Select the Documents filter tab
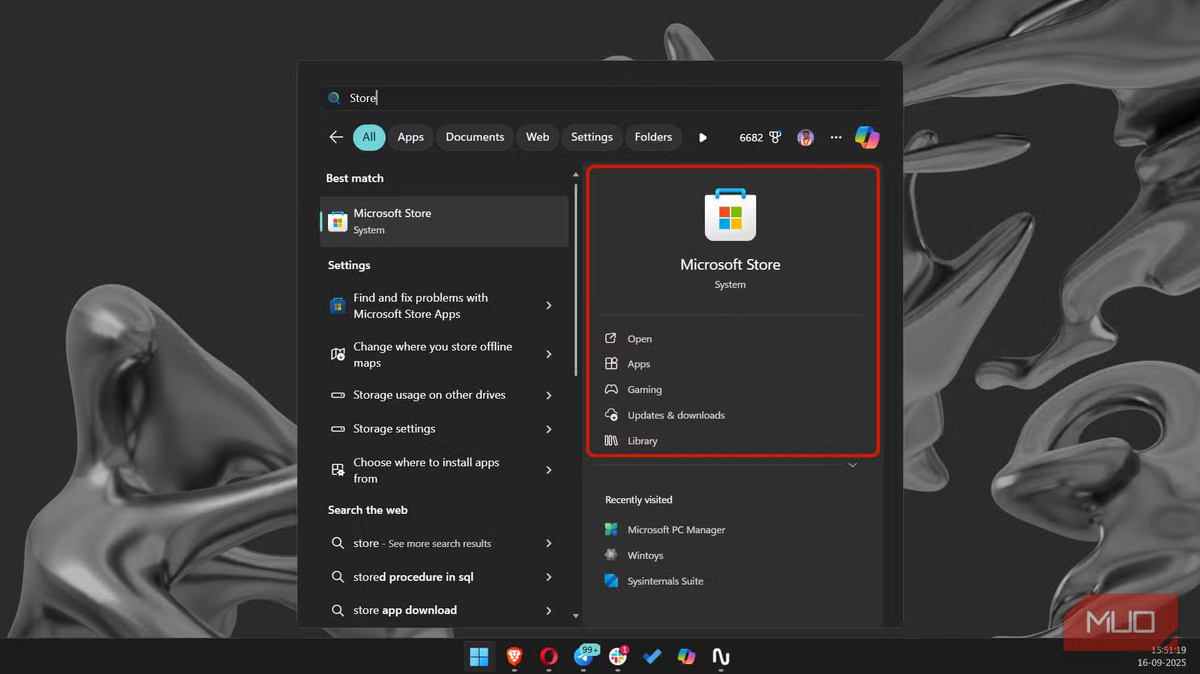This screenshot has width=1200, height=674. tap(474, 137)
